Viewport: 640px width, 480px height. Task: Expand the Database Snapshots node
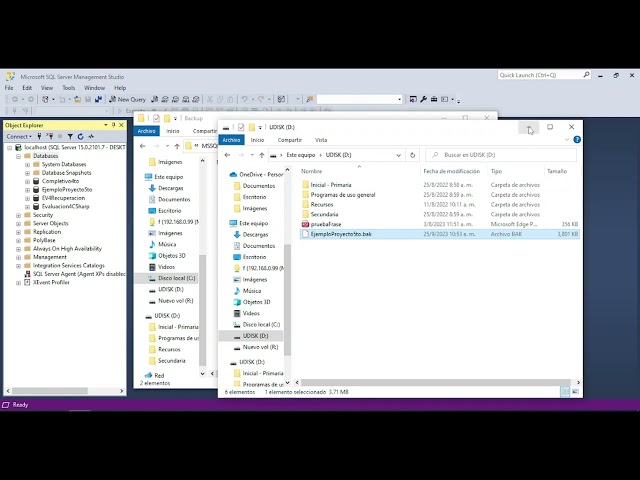click(27, 173)
